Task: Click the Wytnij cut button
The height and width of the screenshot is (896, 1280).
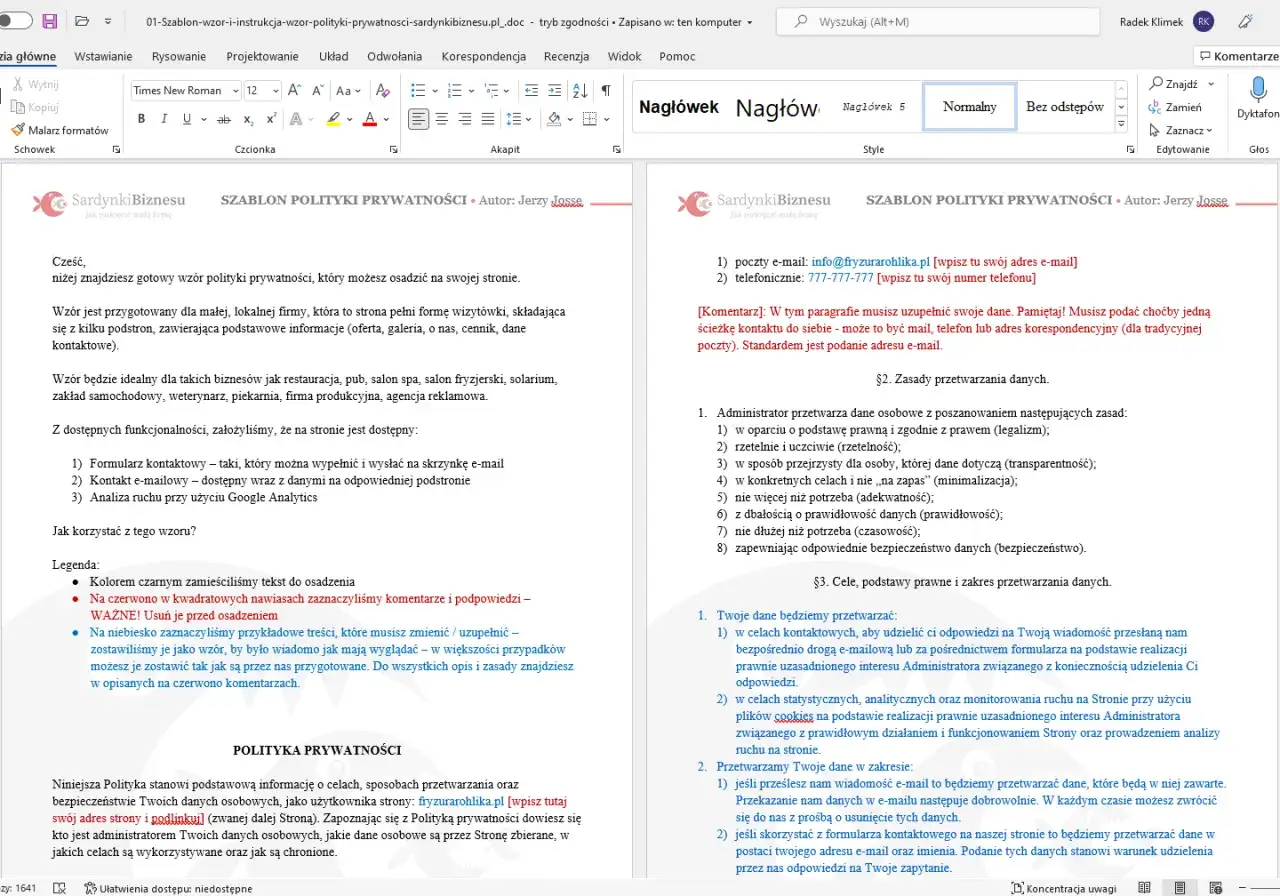Action: [36, 85]
